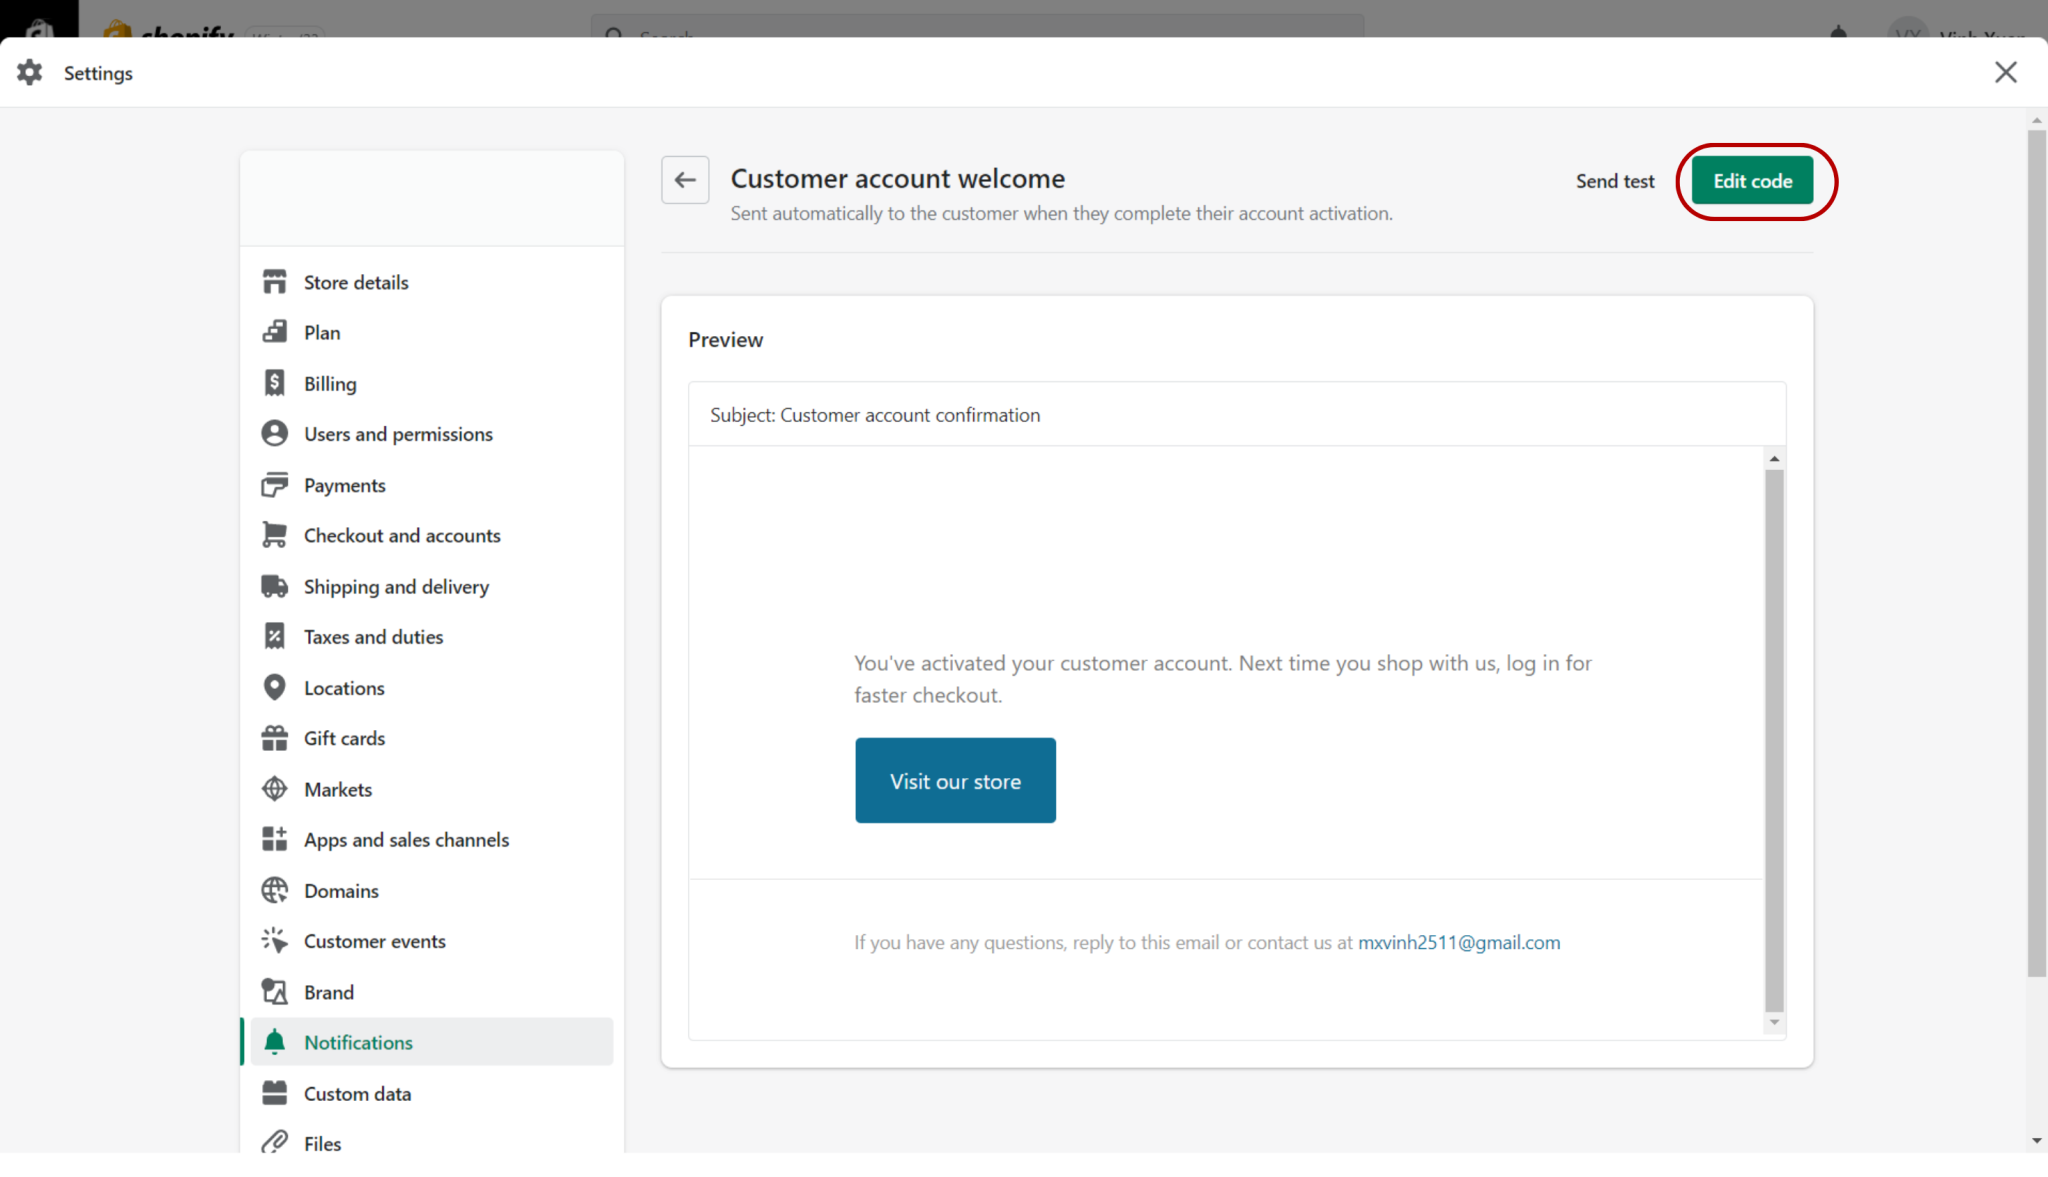2048x1177 pixels.
Task: Click the Settings gear icon
Action: (29, 72)
